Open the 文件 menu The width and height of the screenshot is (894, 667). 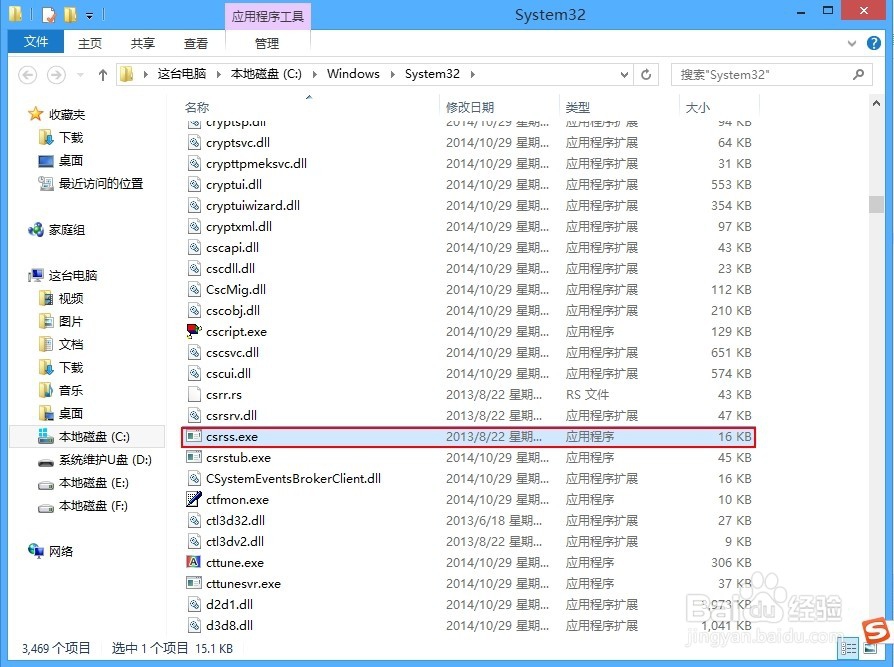(x=35, y=42)
